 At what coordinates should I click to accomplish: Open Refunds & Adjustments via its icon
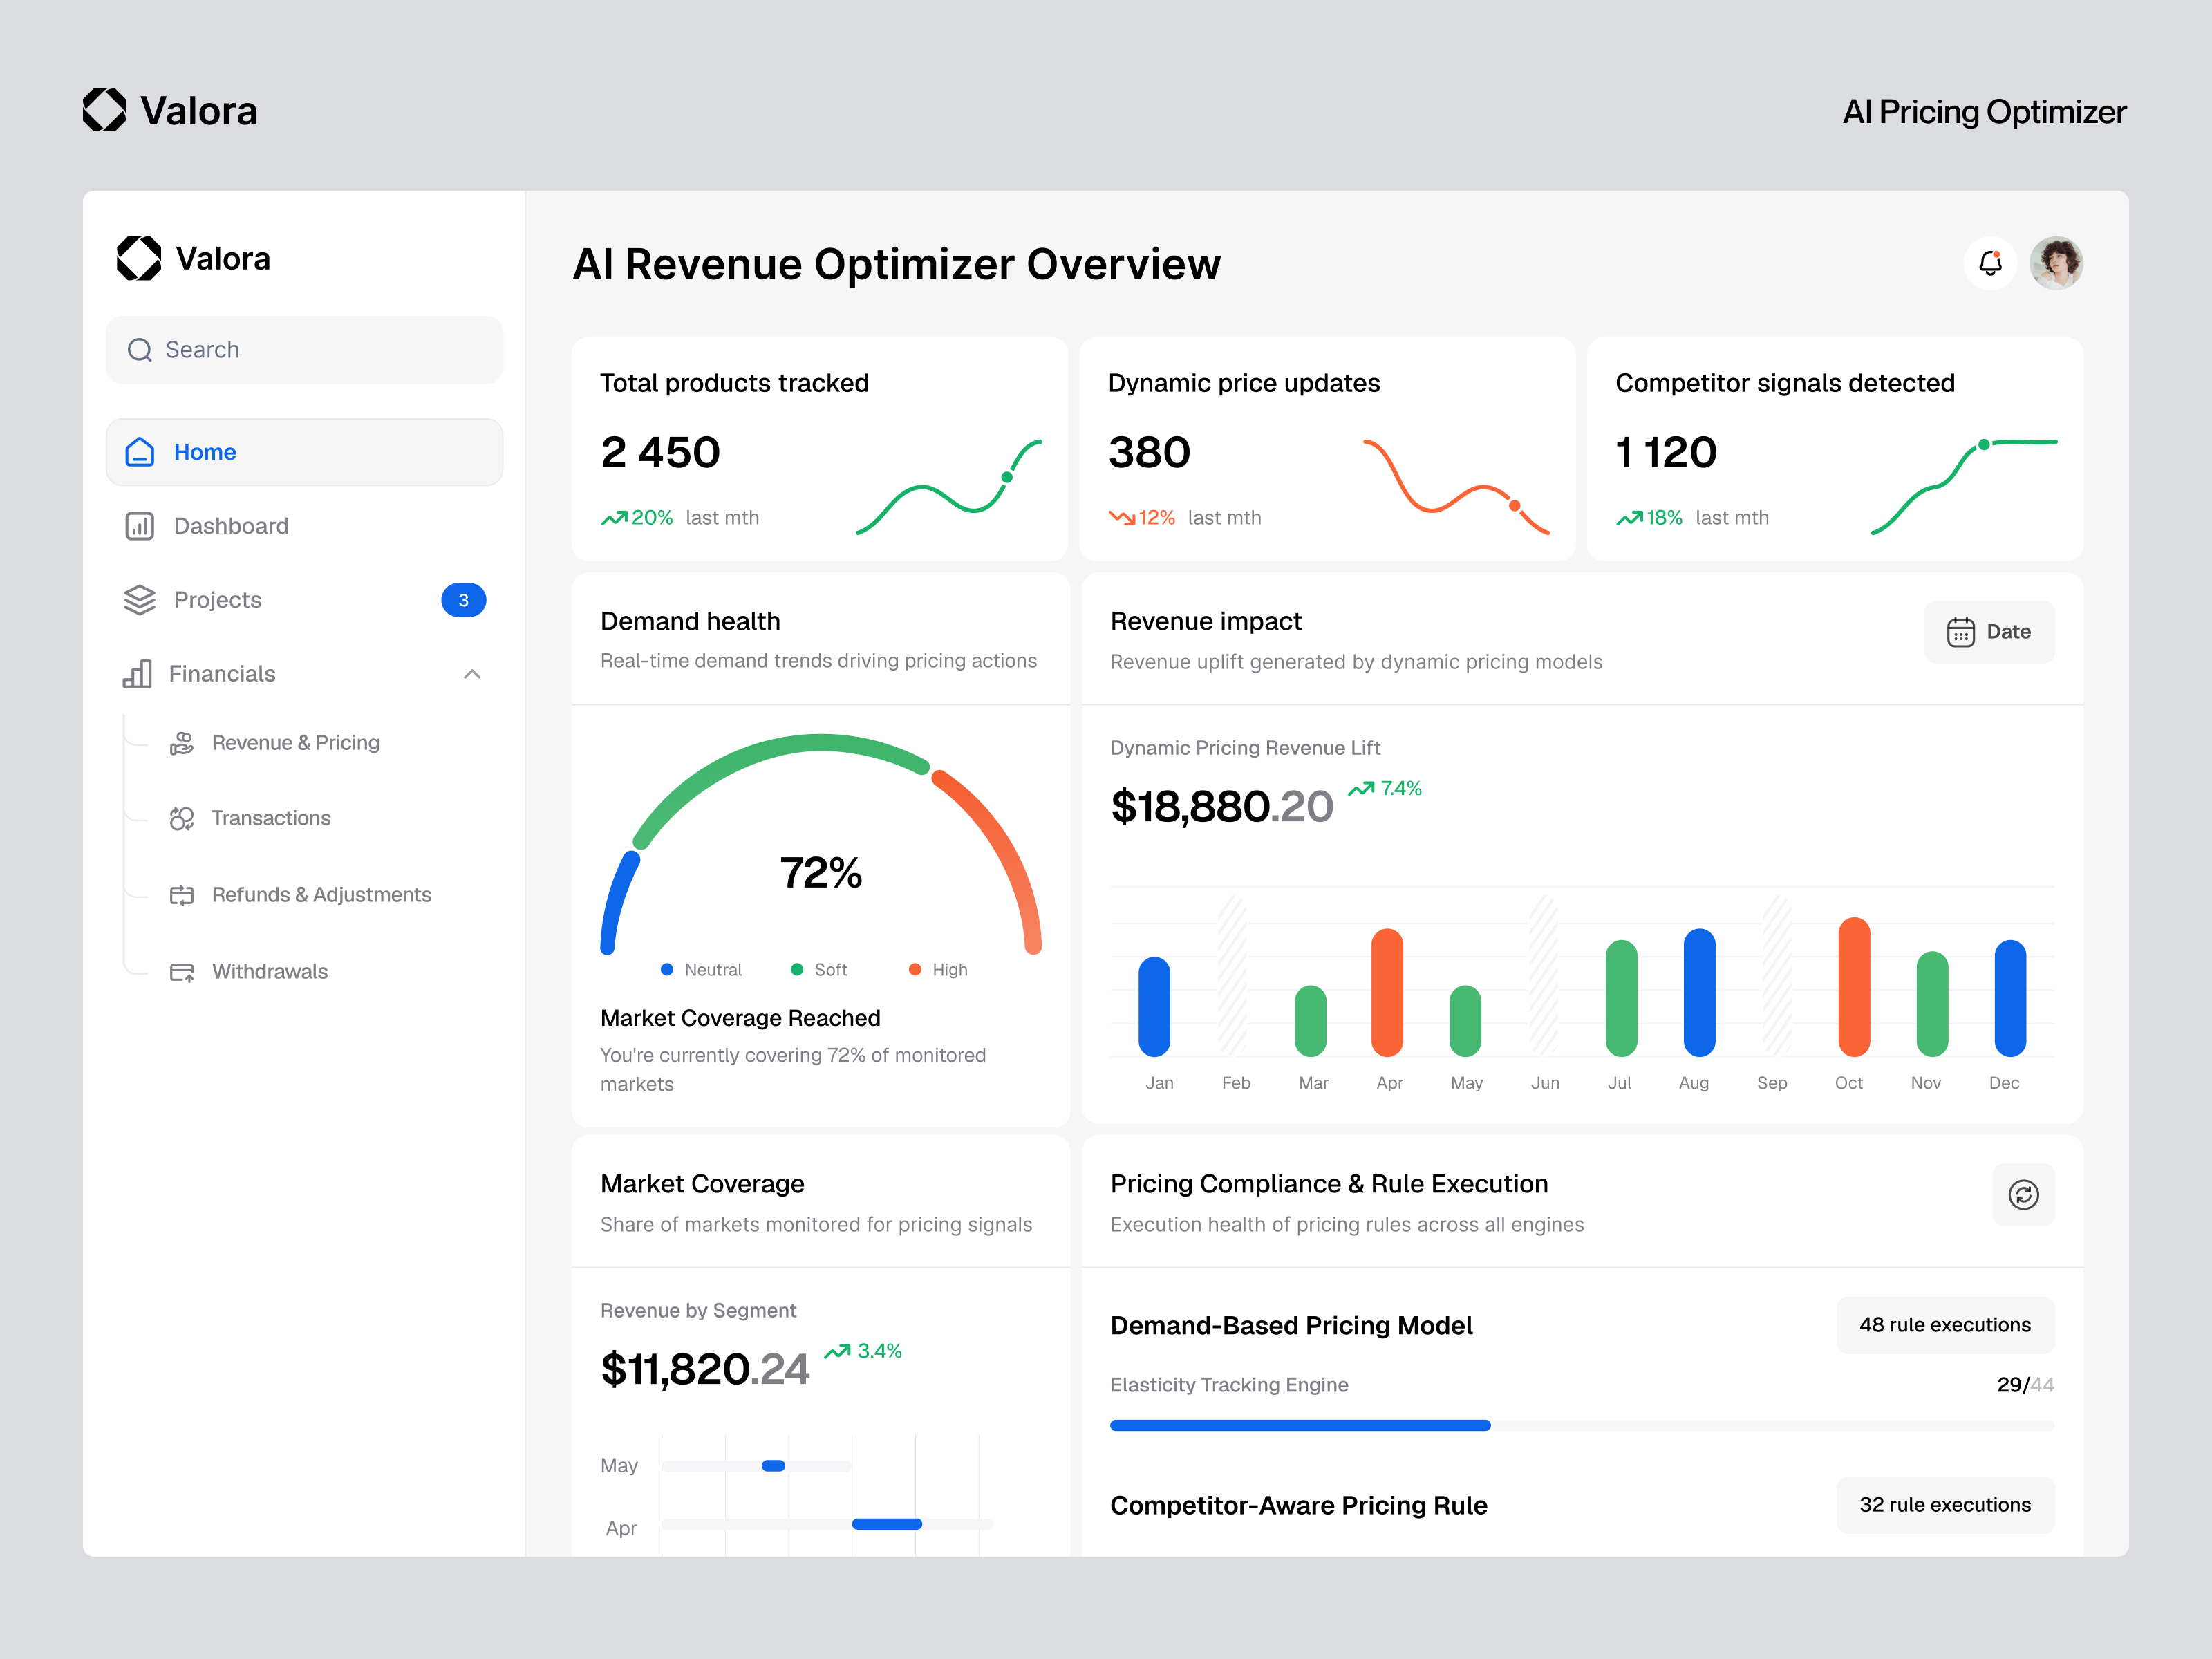(182, 894)
